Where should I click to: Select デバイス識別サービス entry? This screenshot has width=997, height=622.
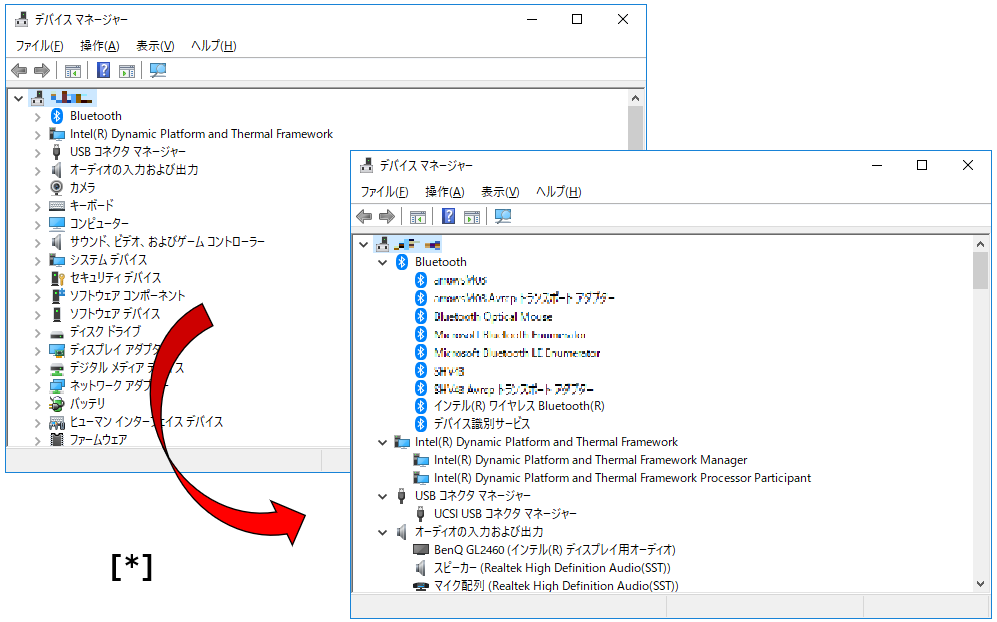point(481,424)
